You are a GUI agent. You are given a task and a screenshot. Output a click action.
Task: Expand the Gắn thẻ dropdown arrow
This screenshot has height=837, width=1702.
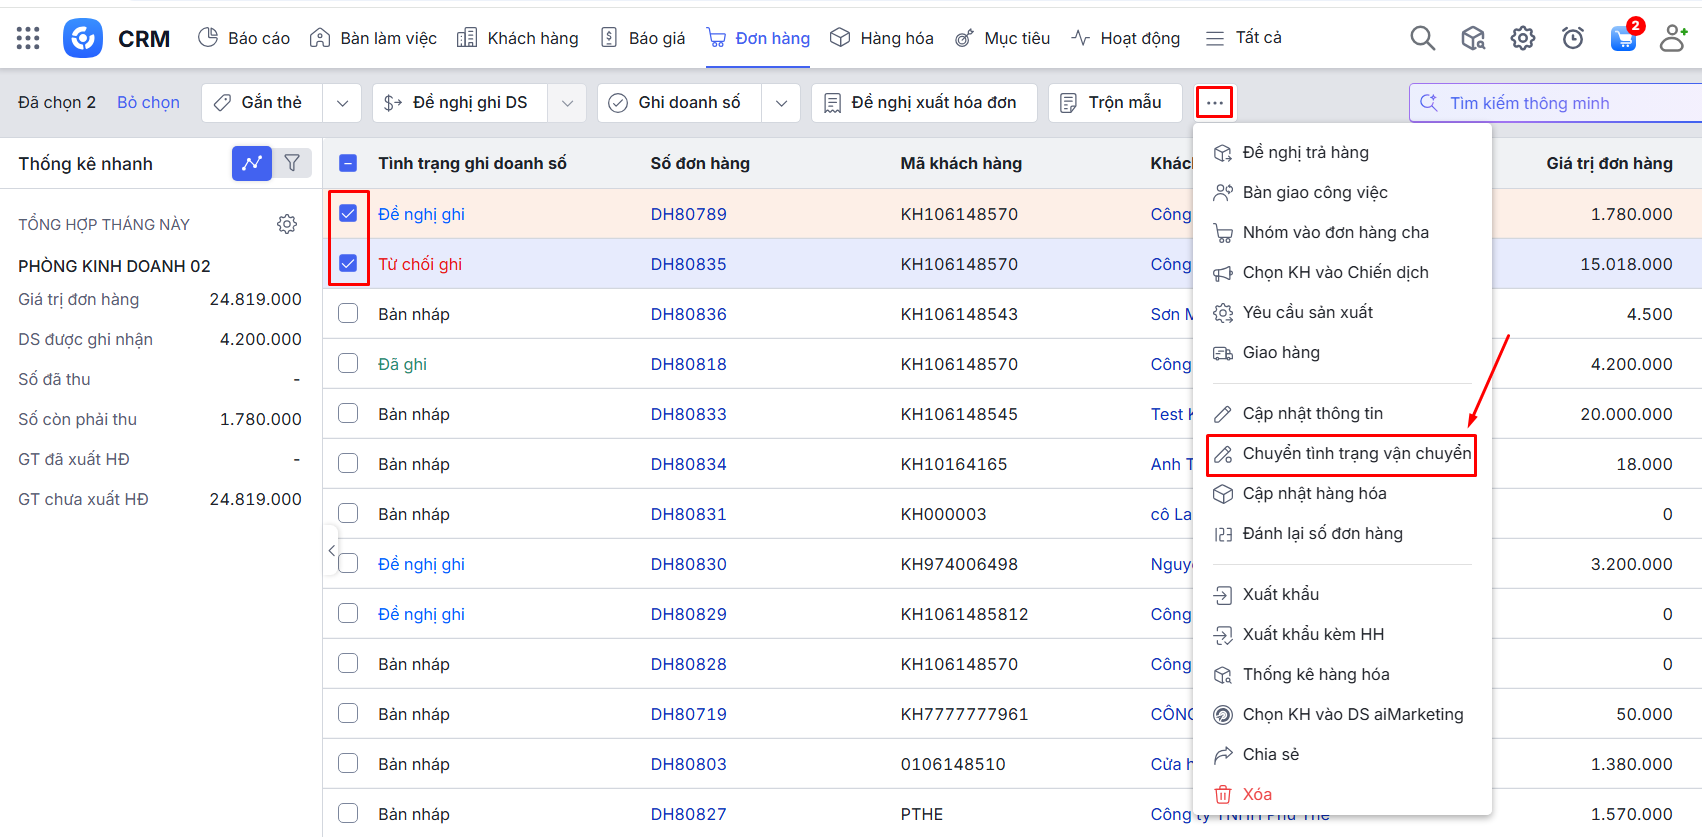click(x=342, y=103)
